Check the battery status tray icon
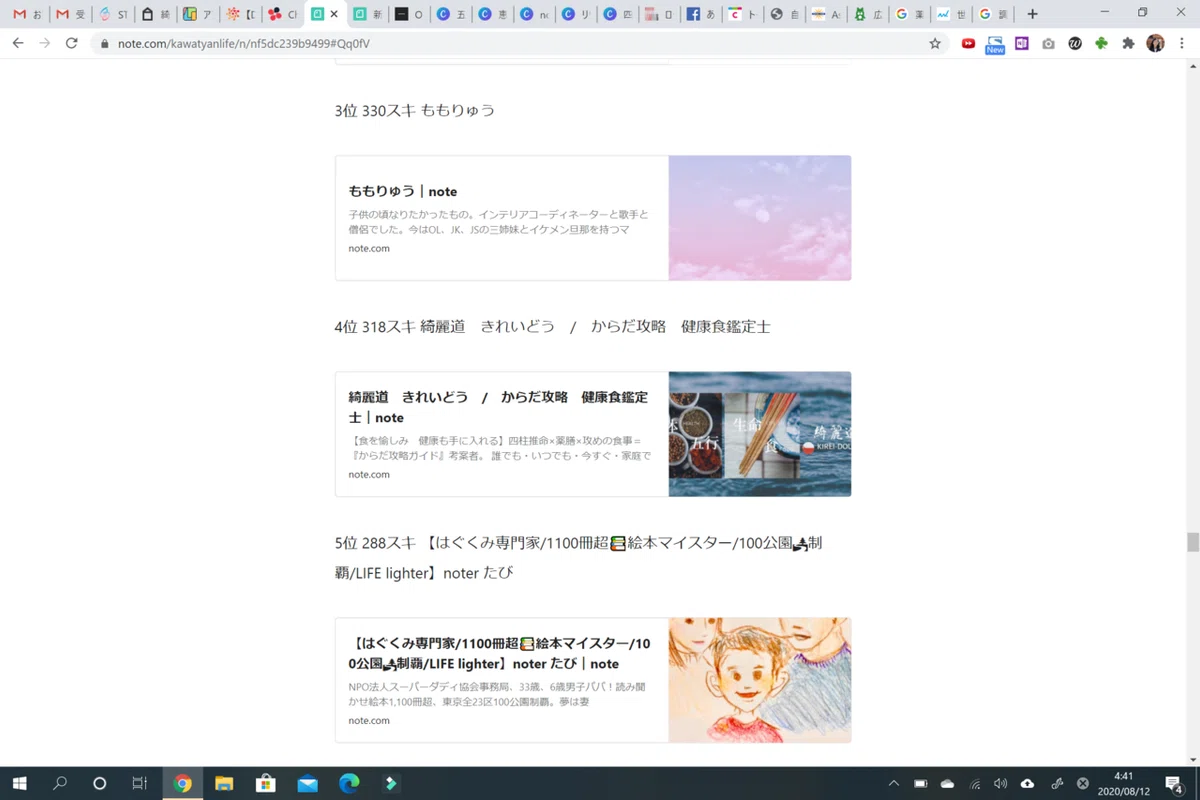This screenshot has width=1200, height=800. click(x=921, y=783)
